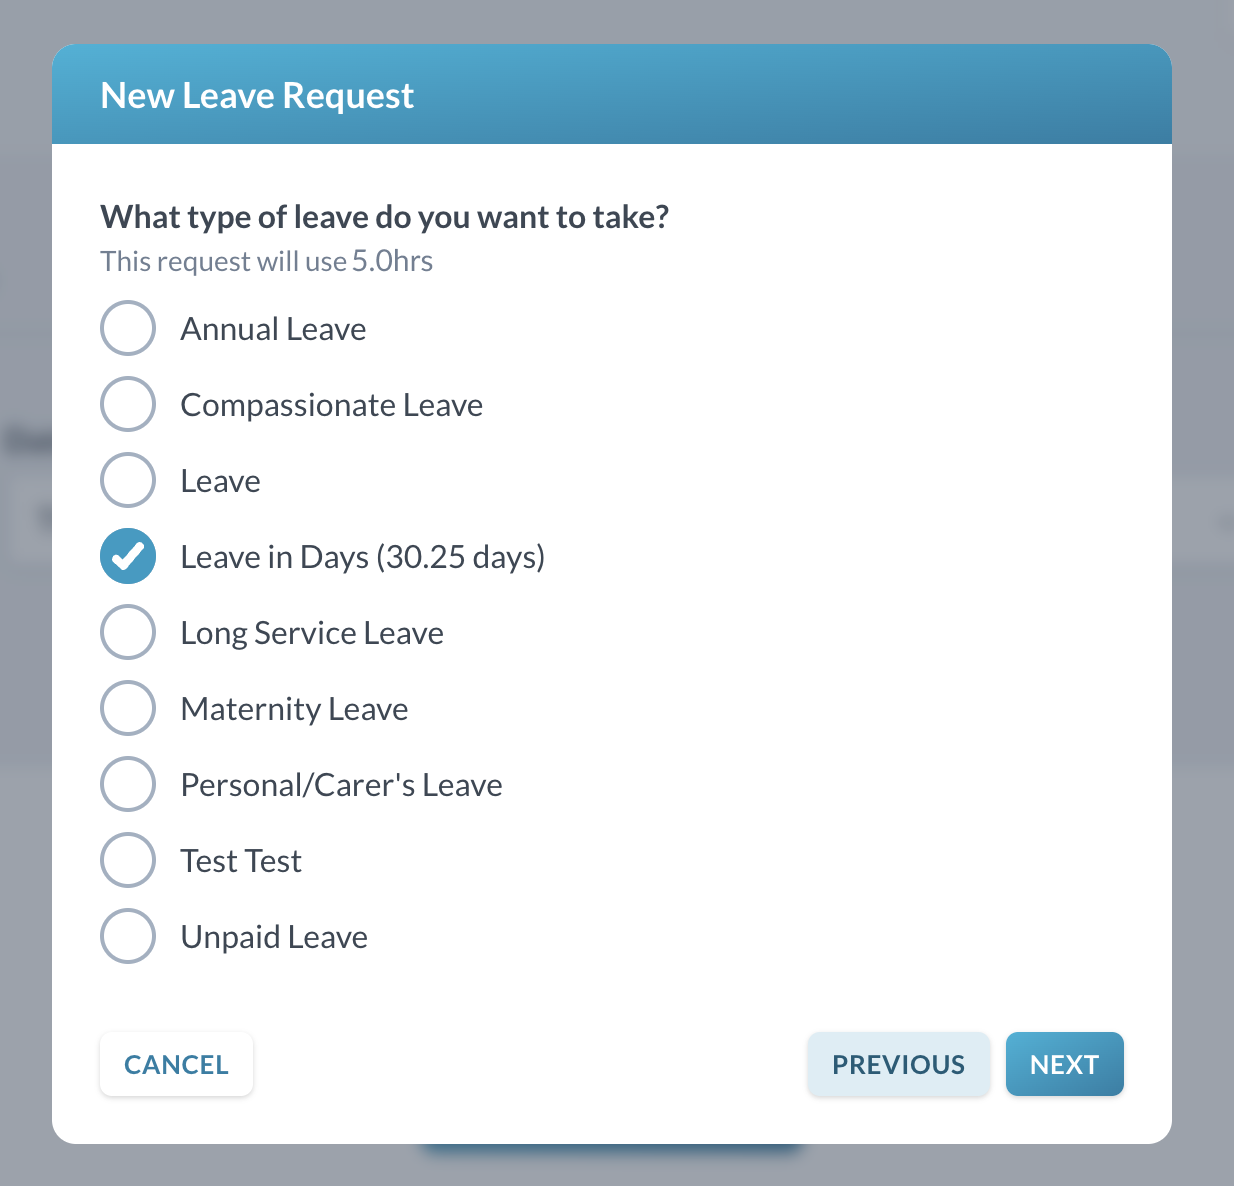Click the 'This request will use 5.0hrs' note
1234x1186 pixels.
coord(267,262)
